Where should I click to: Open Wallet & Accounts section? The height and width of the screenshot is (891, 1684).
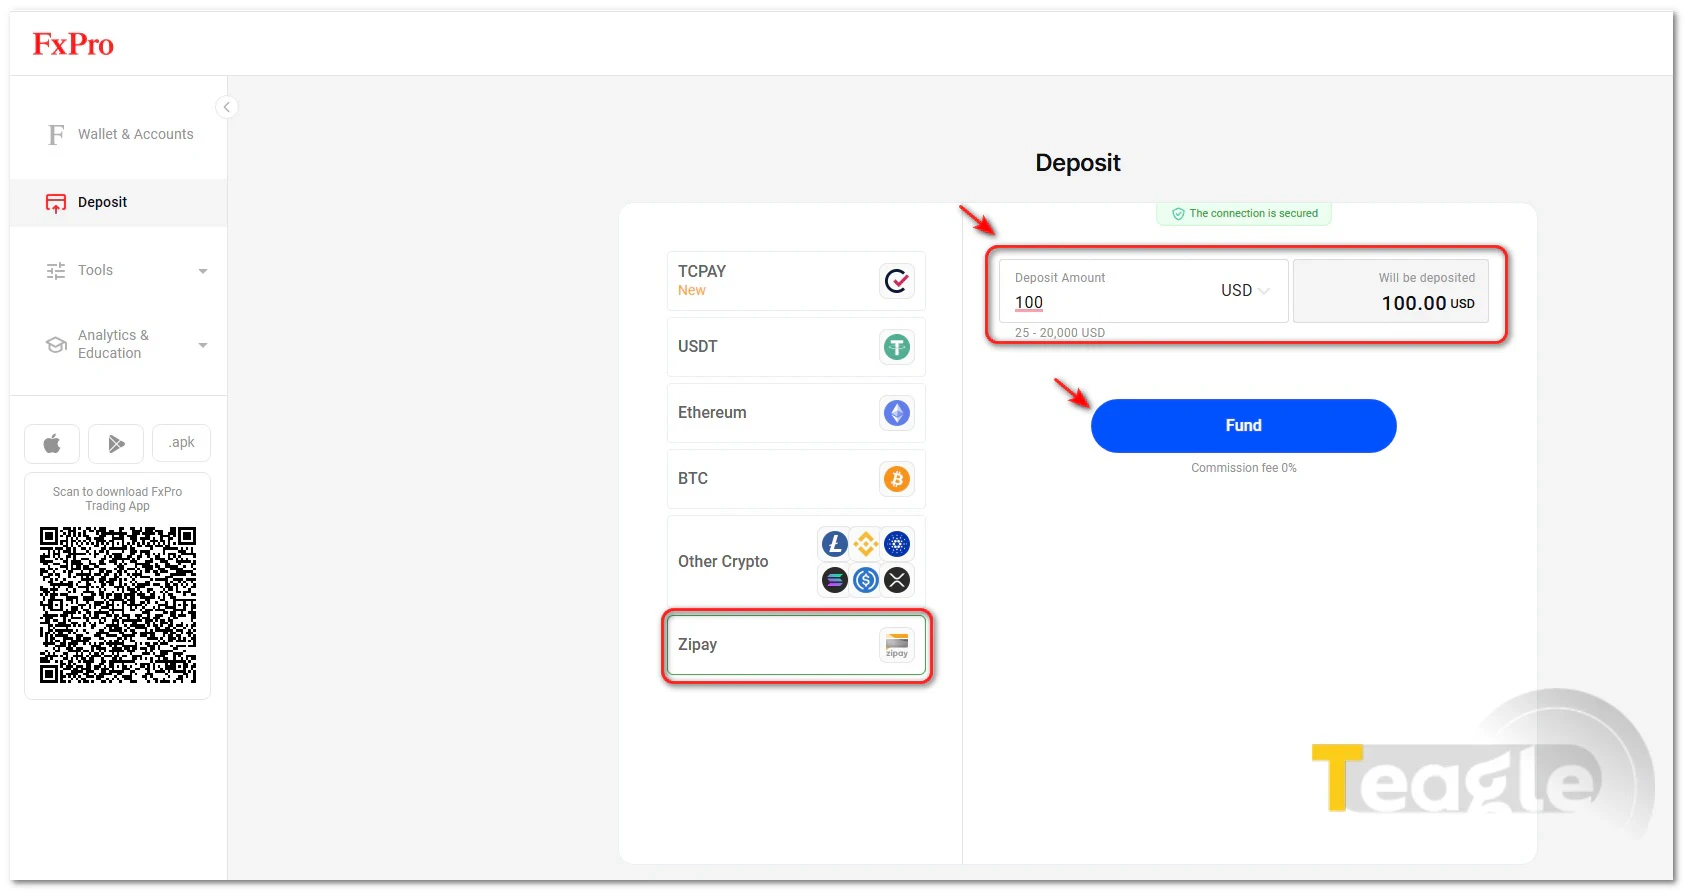(118, 134)
